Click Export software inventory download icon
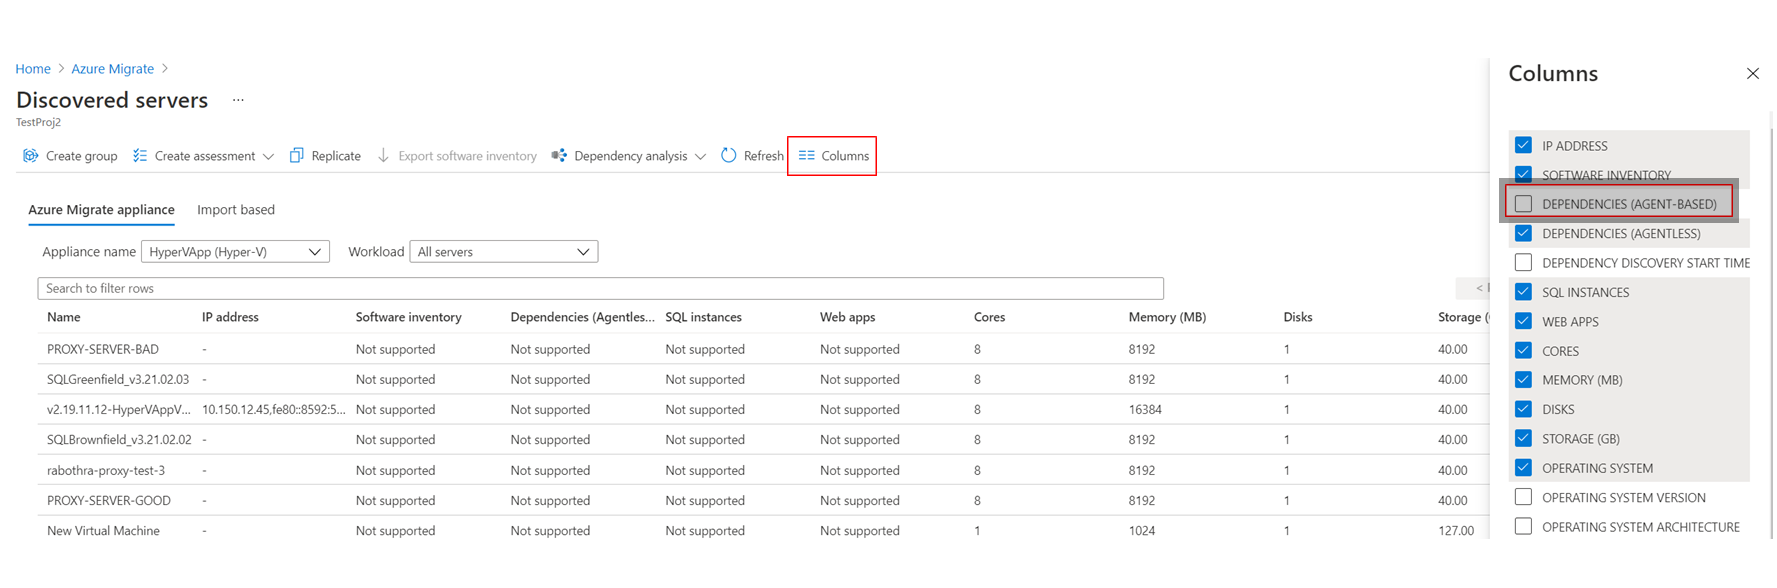The image size is (1777, 588). coord(383,156)
